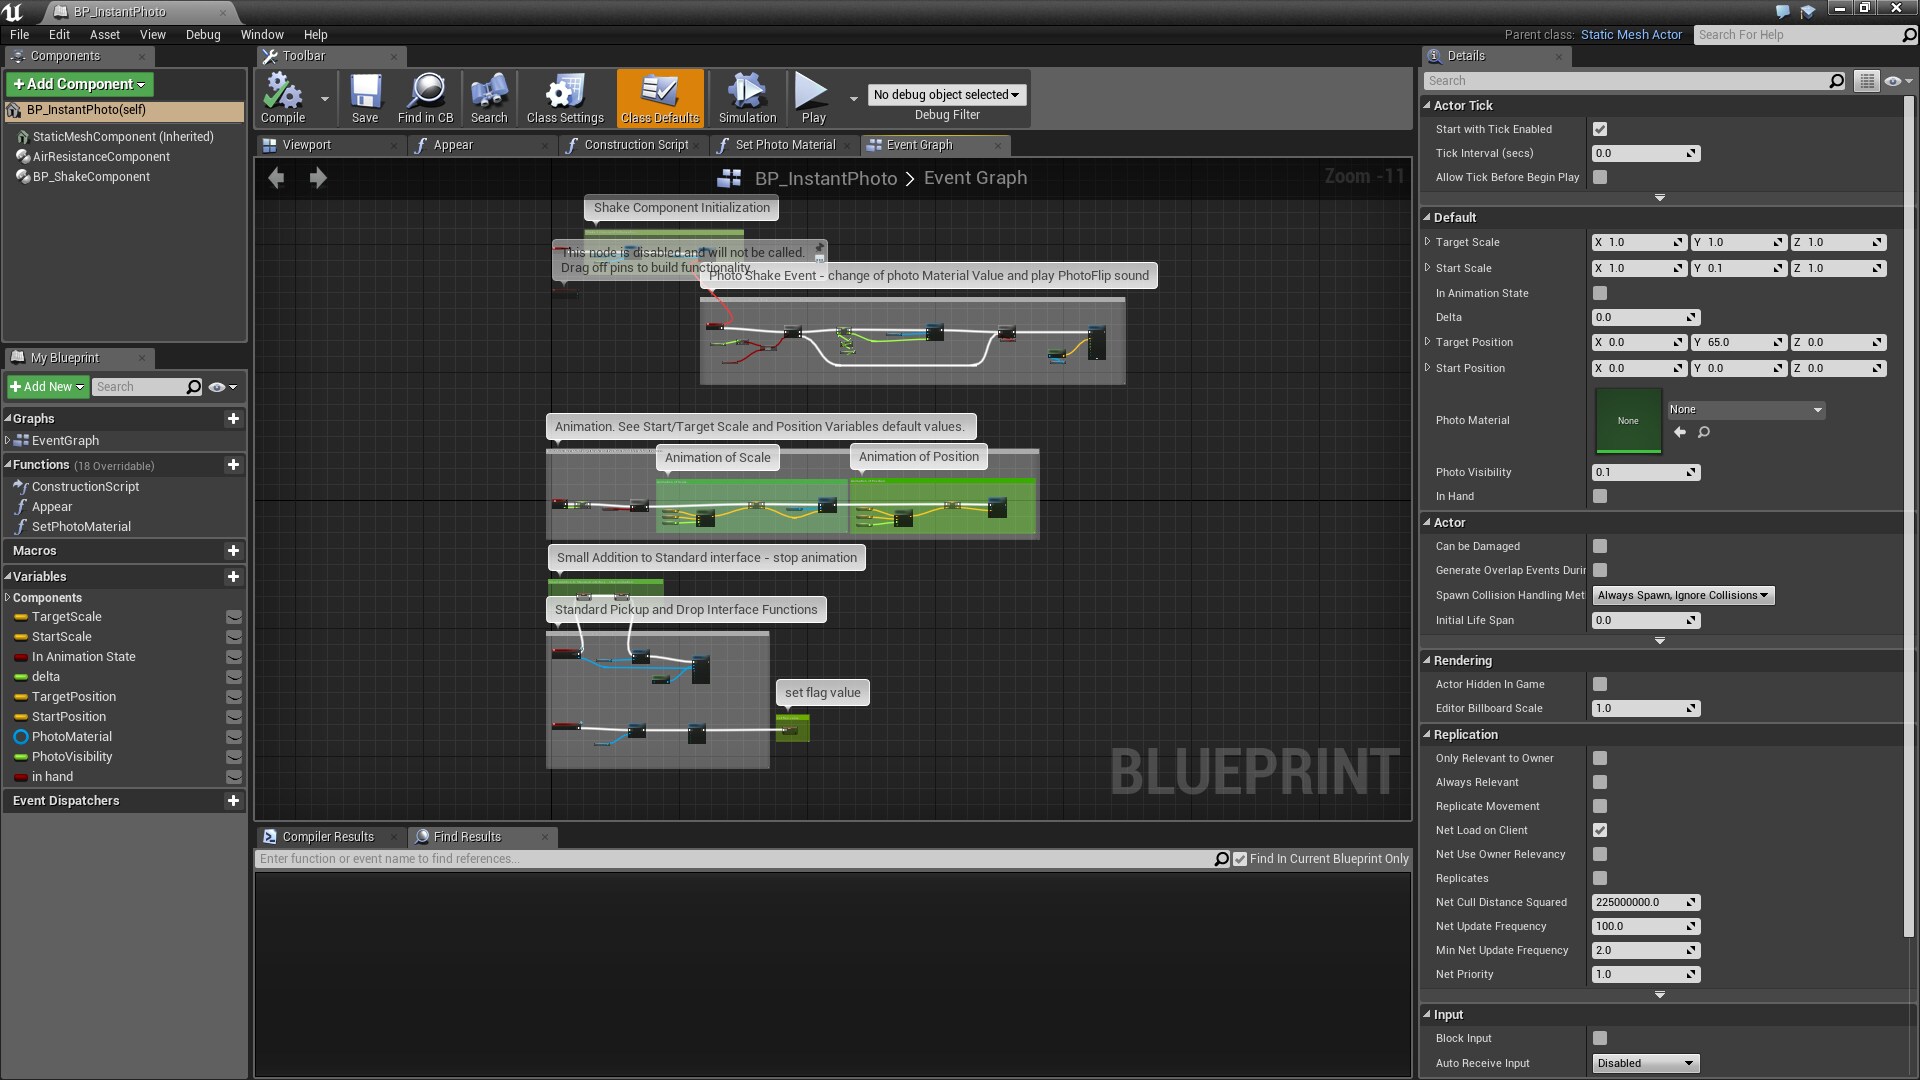
Task: Open Class Defaults
Action: click(x=659, y=97)
